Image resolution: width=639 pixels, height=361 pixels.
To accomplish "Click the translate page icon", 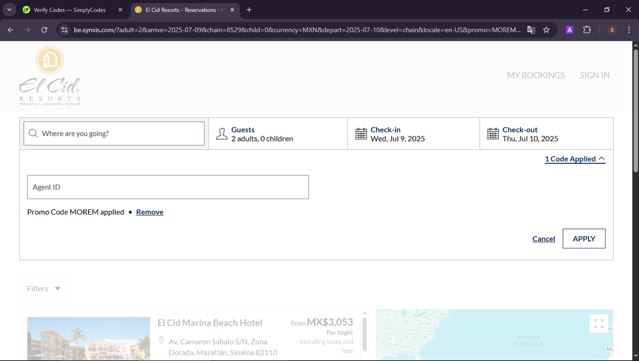I will point(531,30).
